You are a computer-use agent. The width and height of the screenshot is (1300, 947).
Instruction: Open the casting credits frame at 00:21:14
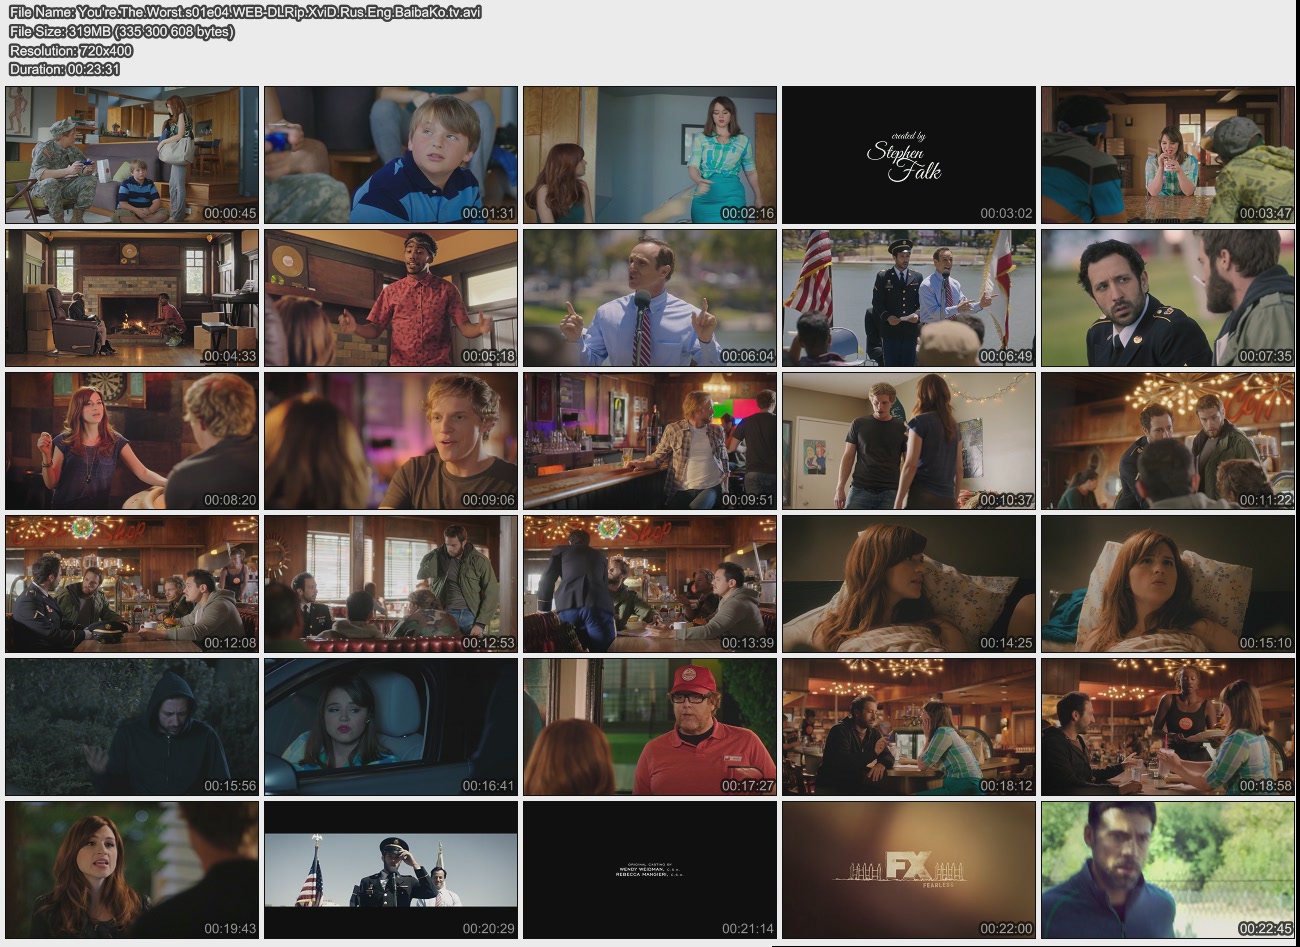click(x=650, y=870)
